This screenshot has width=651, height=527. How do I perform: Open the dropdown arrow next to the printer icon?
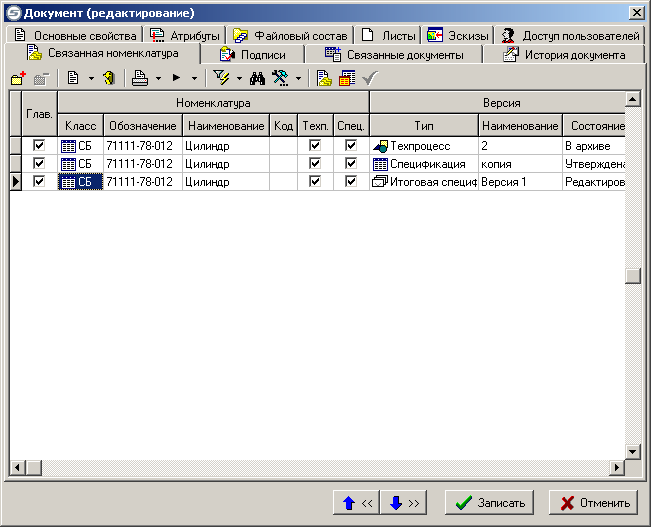(x=158, y=78)
